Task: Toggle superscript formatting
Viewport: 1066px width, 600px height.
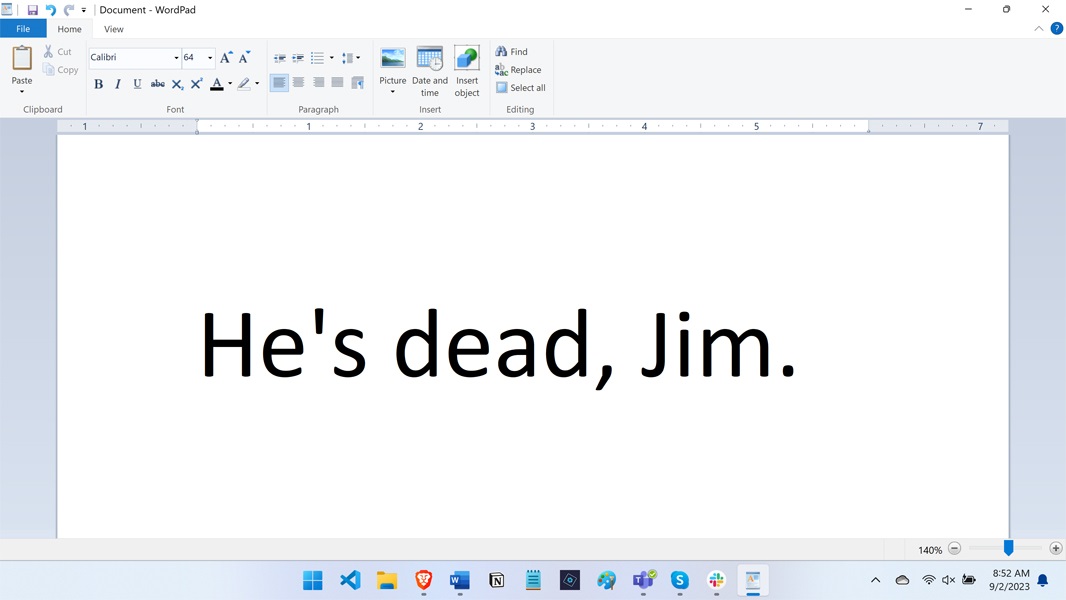Action: pyautogui.click(x=196, y=84)
